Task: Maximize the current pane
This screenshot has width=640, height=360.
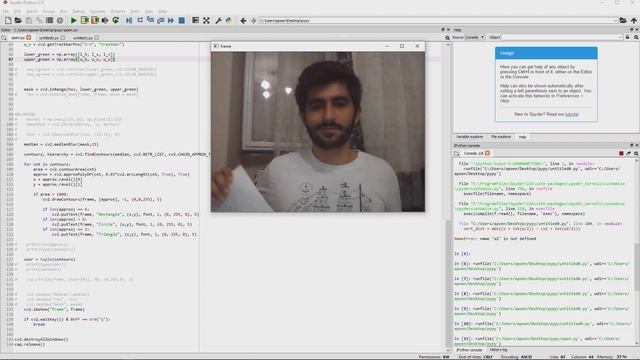Action: [x=196, y=20]
